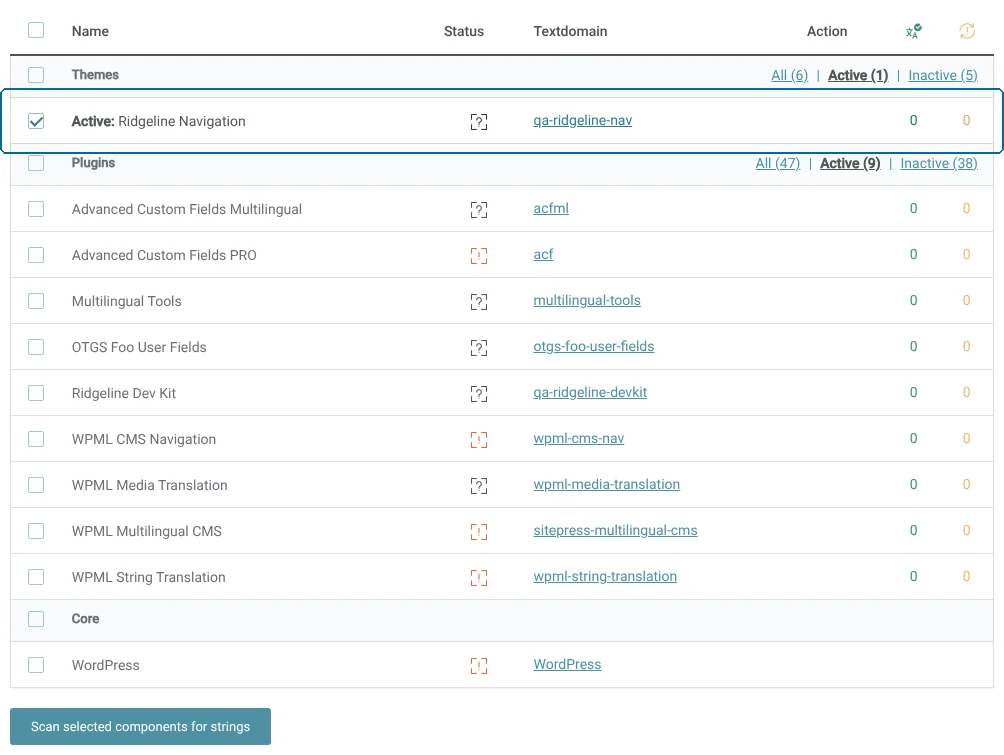This screenshot has width=1004, height=755.
Task: Tick the WPML String Translation checkbox
Action: click(36, 578)
